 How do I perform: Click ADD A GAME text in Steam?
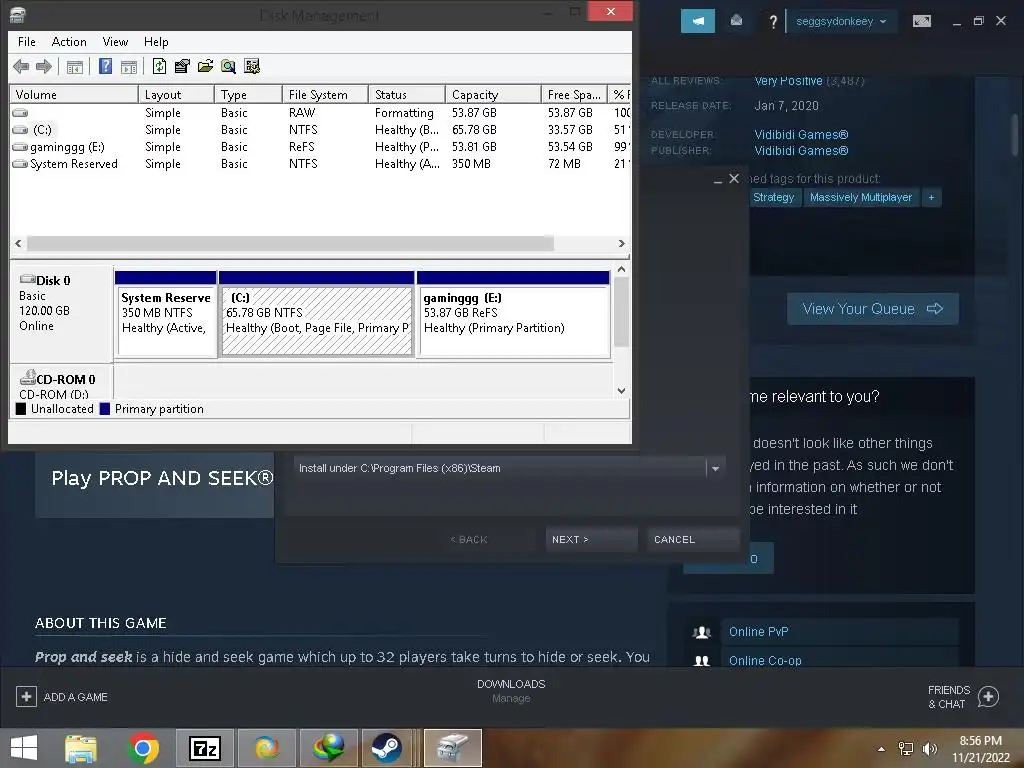[76, 697]
